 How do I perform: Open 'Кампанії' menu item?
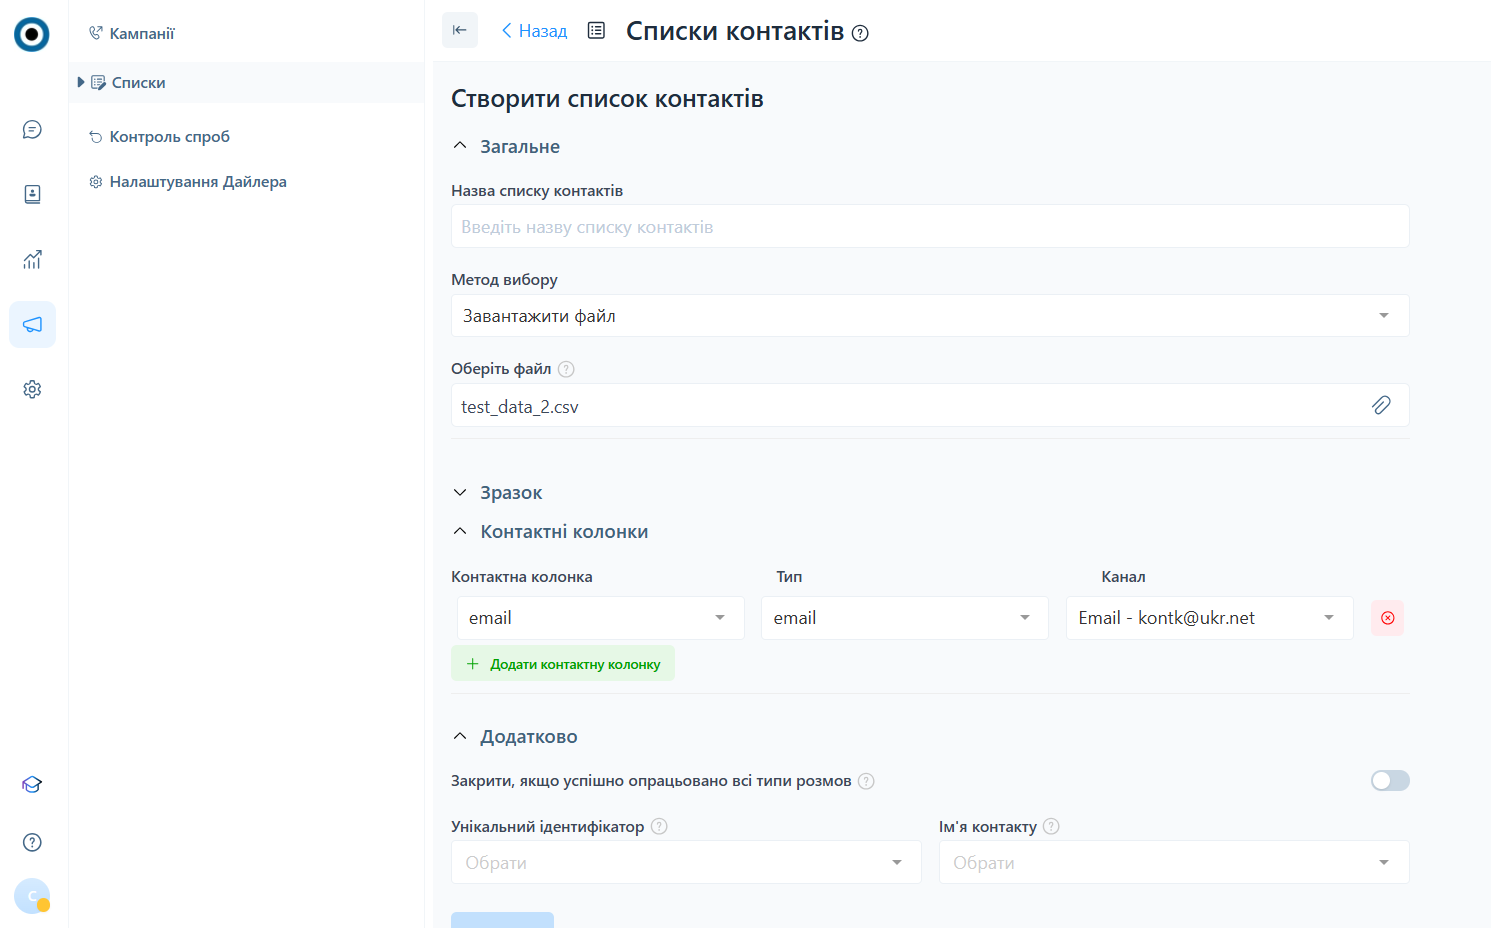click(141, 34)
